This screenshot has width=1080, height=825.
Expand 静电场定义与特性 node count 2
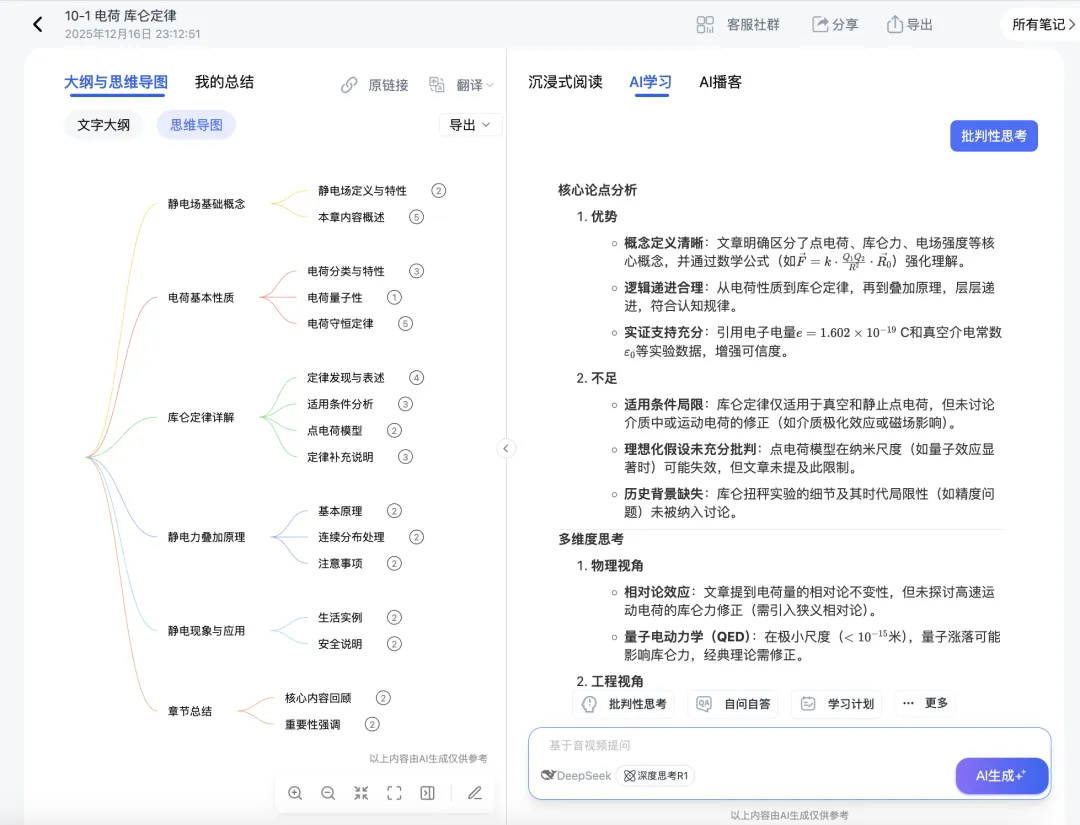439,191
